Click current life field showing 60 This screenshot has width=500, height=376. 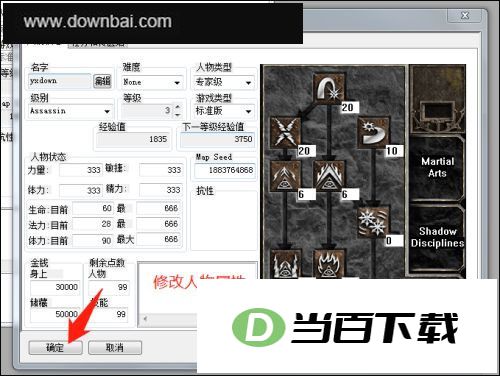tap(93, 209)
